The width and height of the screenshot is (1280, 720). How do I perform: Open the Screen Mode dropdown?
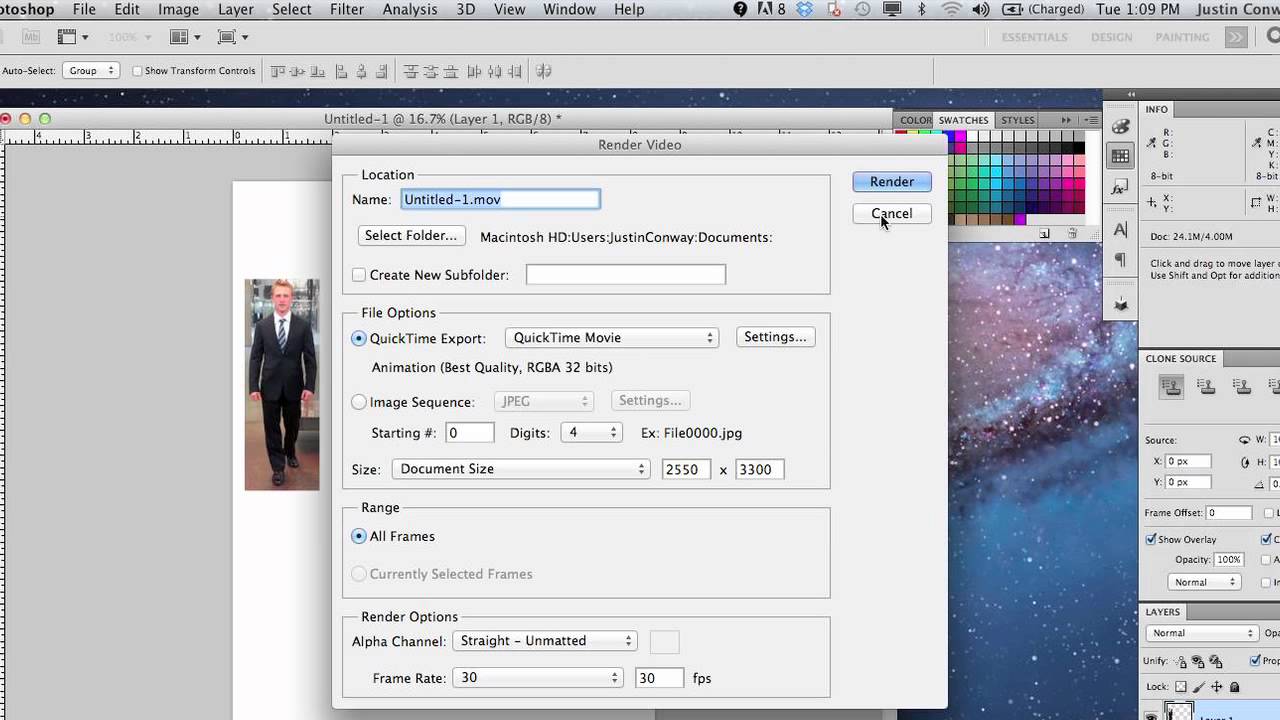[x=234, y=37]
